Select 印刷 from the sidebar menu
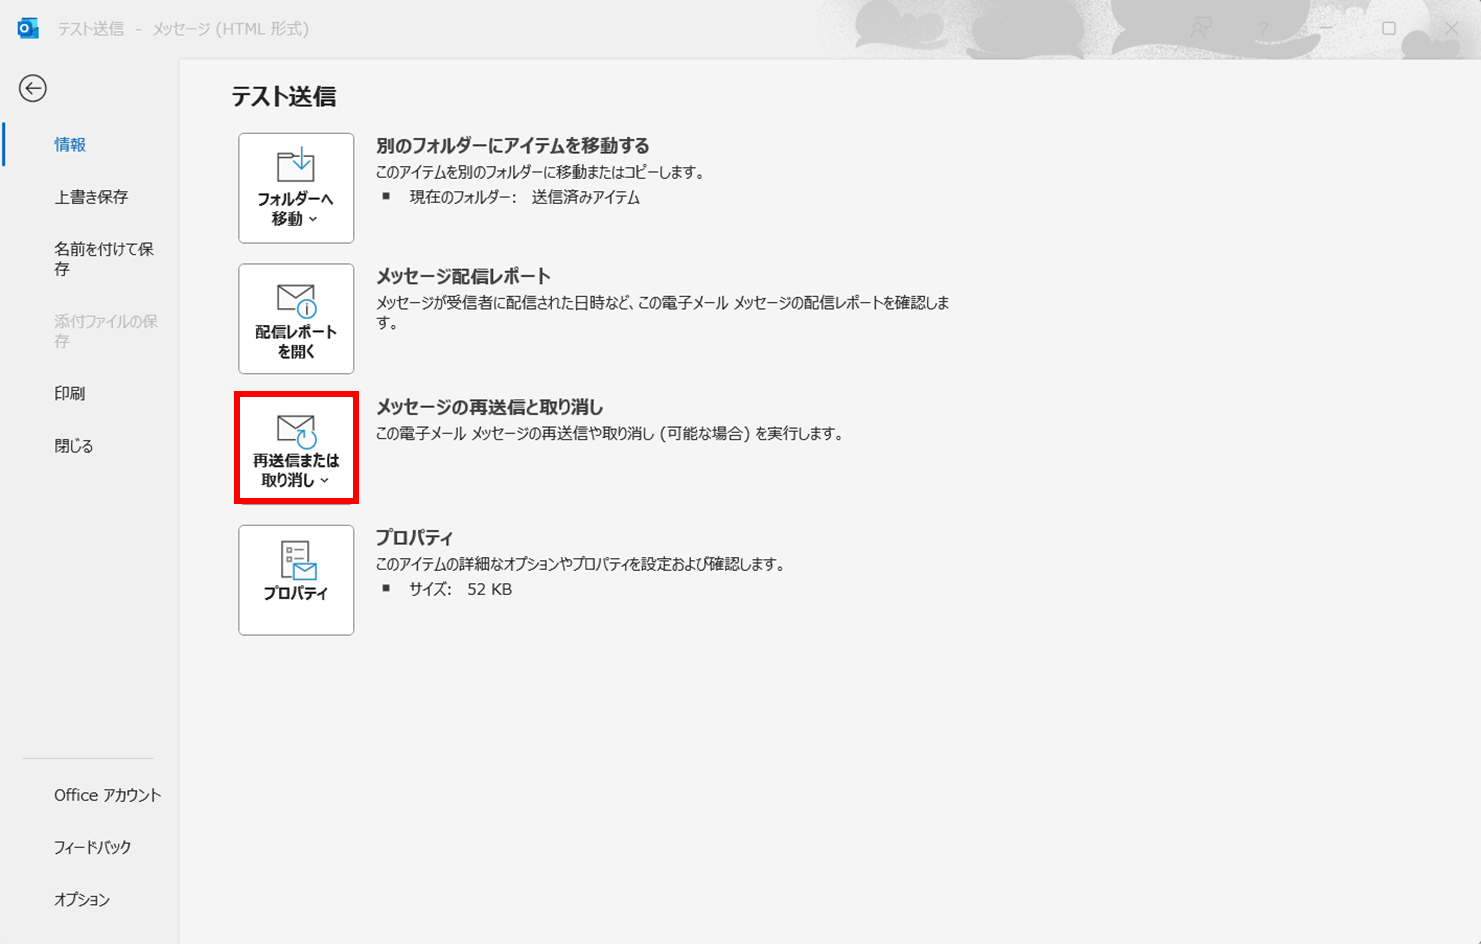Screen dimensions: 1481x944 pos(70,394)
